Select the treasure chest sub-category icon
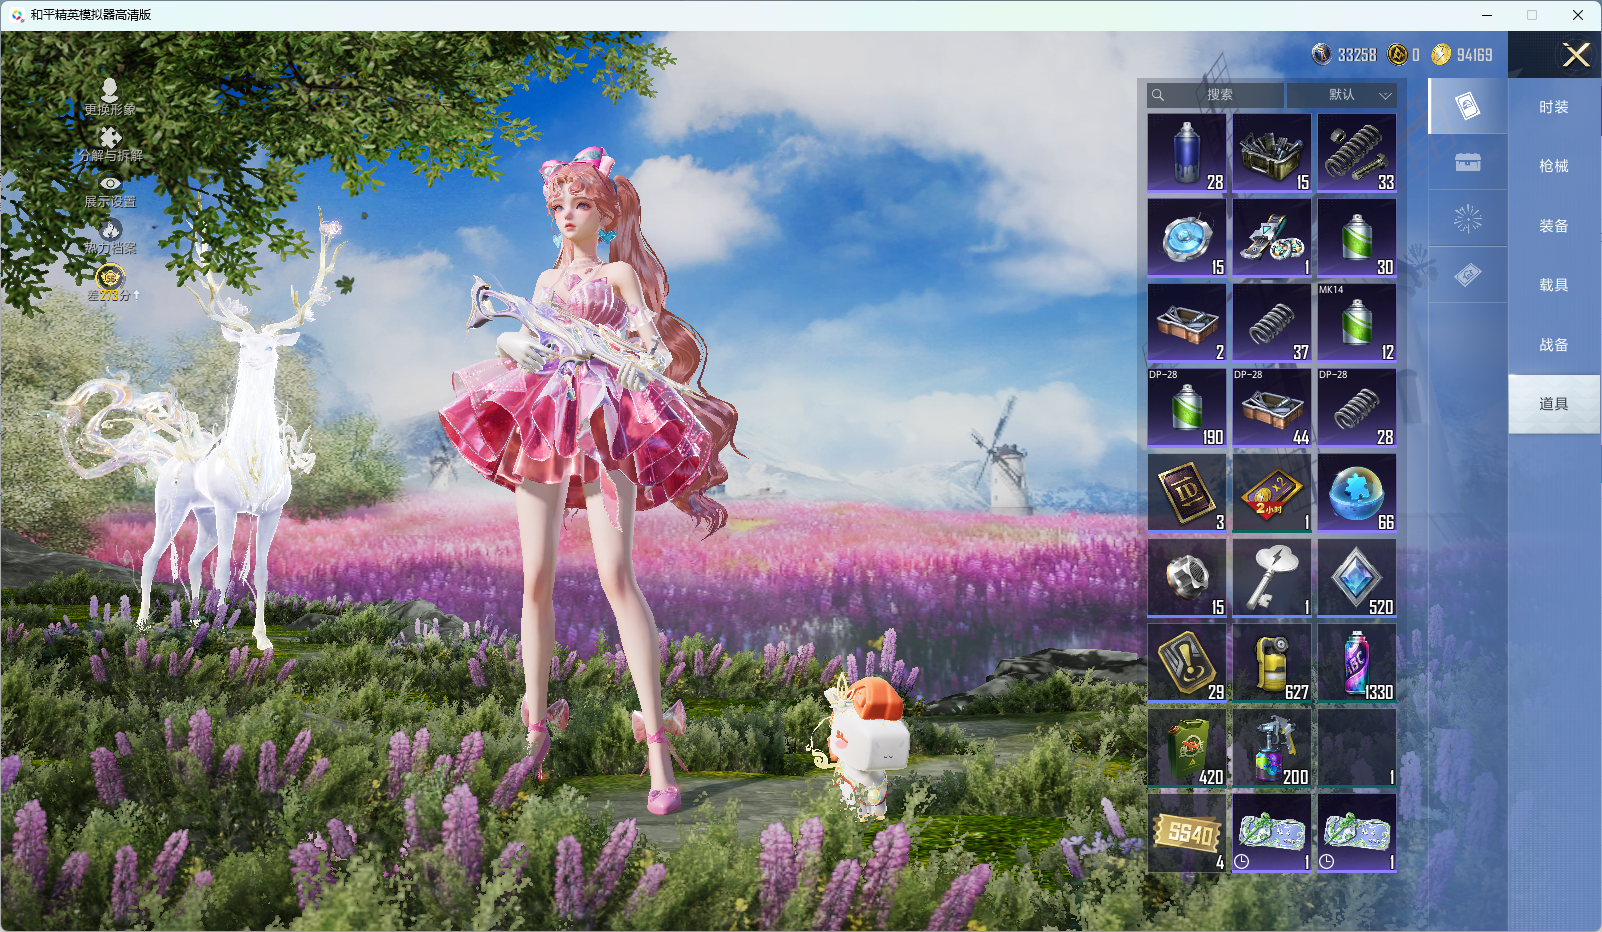Image resolution: width=1602 pixels, height=932 pixels. coord(1468,162)
